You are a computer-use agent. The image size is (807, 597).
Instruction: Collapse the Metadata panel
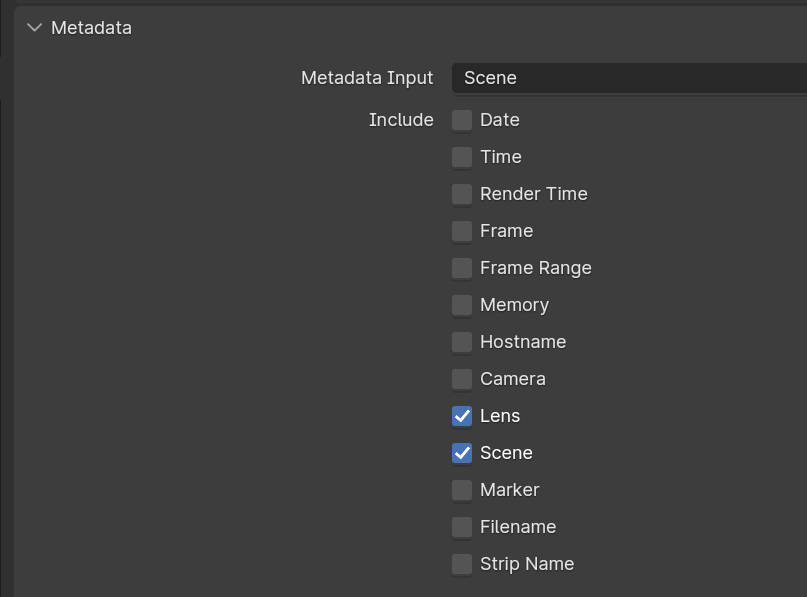coord(34,28)
